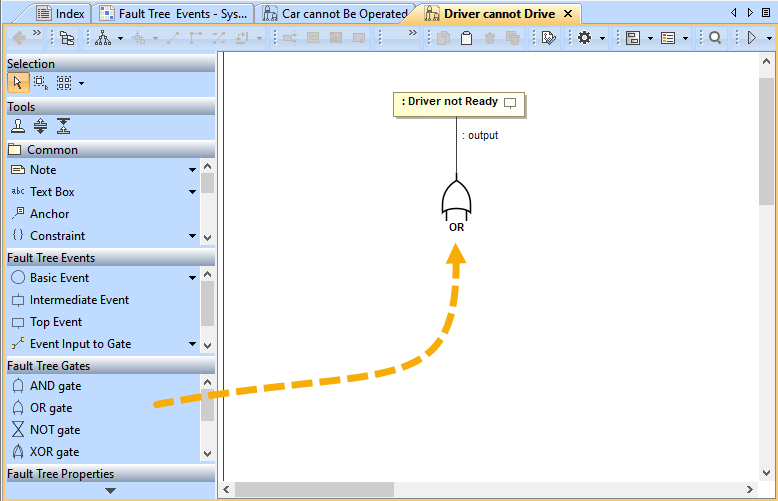Collapse the Selection palette group header
The height and width of the screenshot is (501, 778).
(110, 63)
